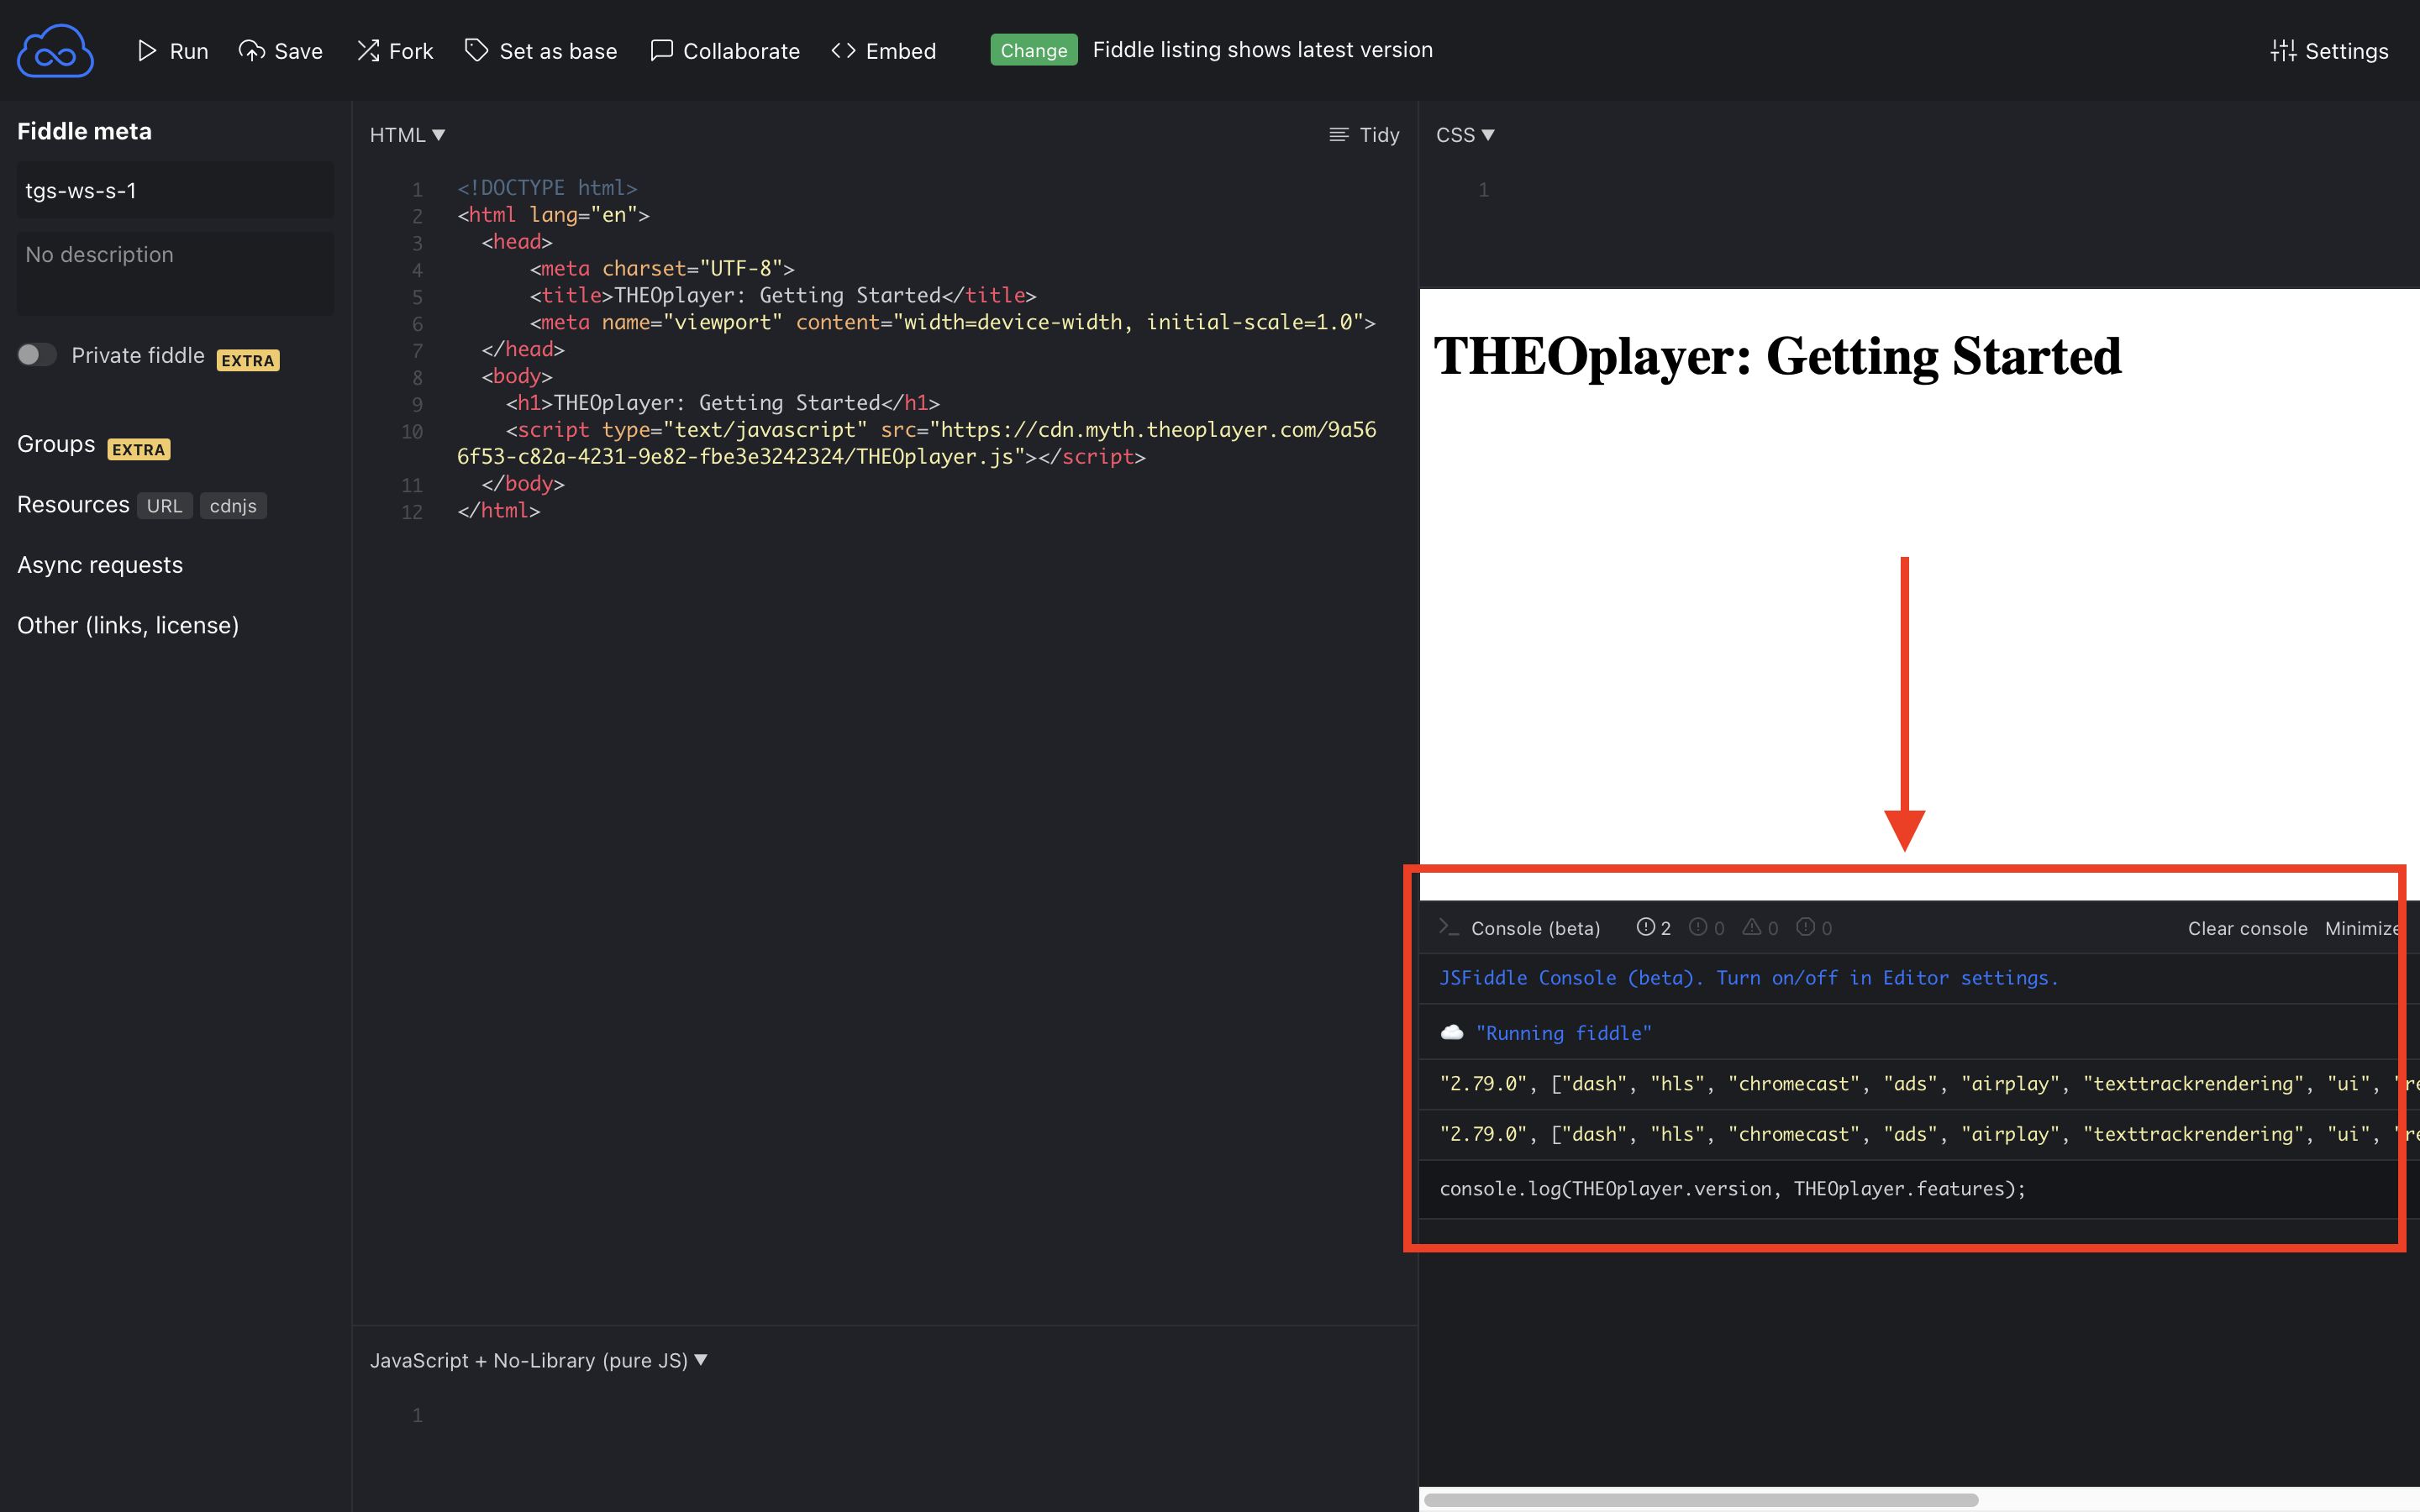Viewport: 2420px width, 1512px height.
Task: Click the Clear console button
Action: [x=2246, y=928]
